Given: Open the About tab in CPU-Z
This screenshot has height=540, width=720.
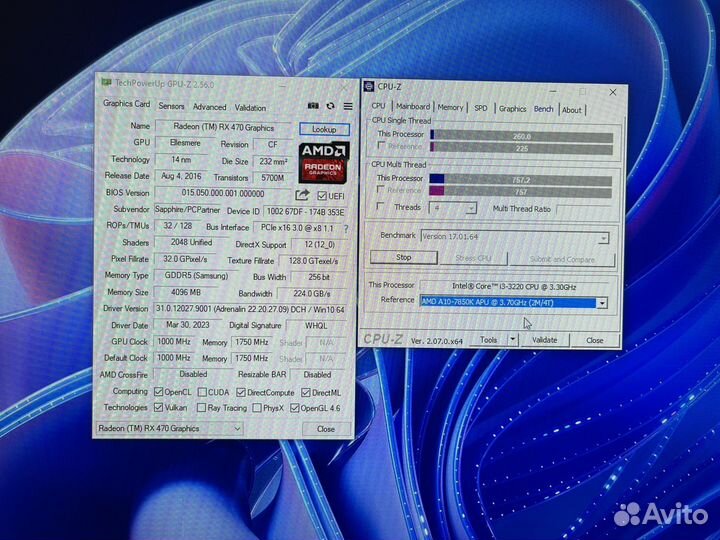Looking at the screenshot, I should 572,110.
